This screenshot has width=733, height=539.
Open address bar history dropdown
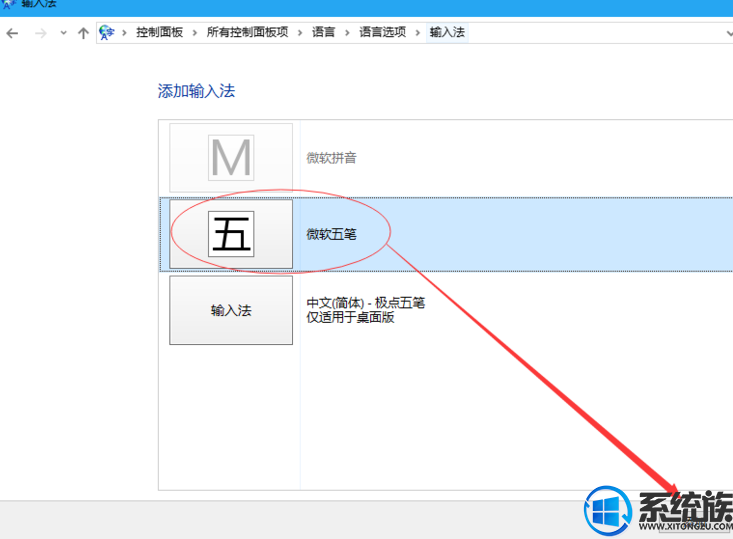pos(729,33)
